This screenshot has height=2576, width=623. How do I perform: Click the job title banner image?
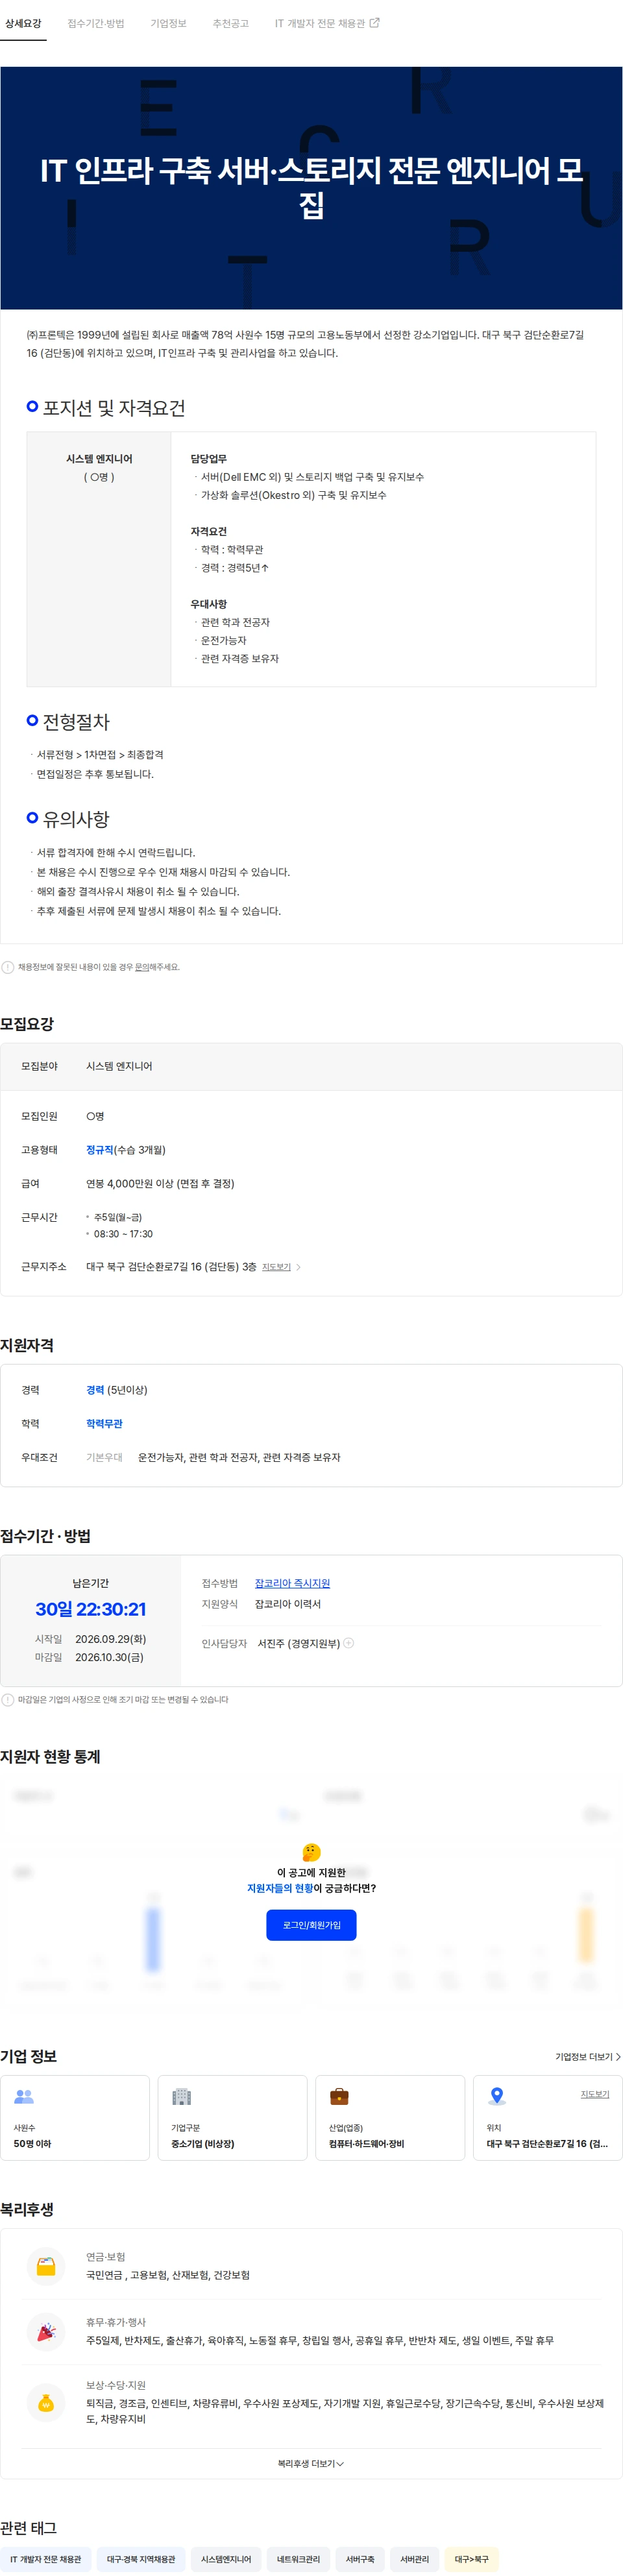[x=311, y=188]
